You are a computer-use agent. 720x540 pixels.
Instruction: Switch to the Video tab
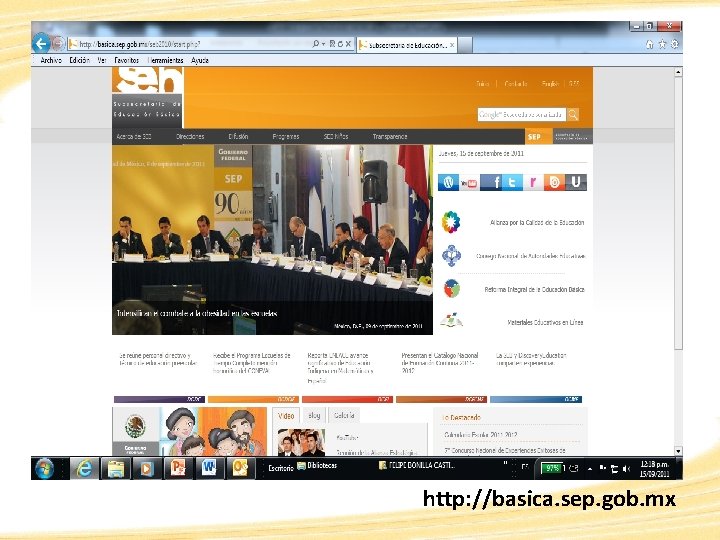coord(286,416)
